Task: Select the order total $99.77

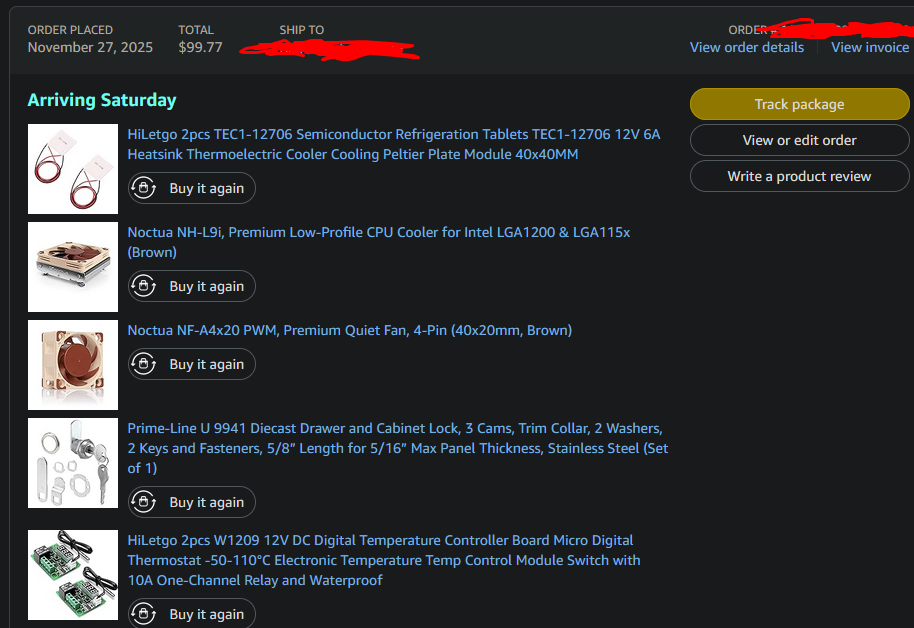Action: pyautogui.click(x=201, y=48)
